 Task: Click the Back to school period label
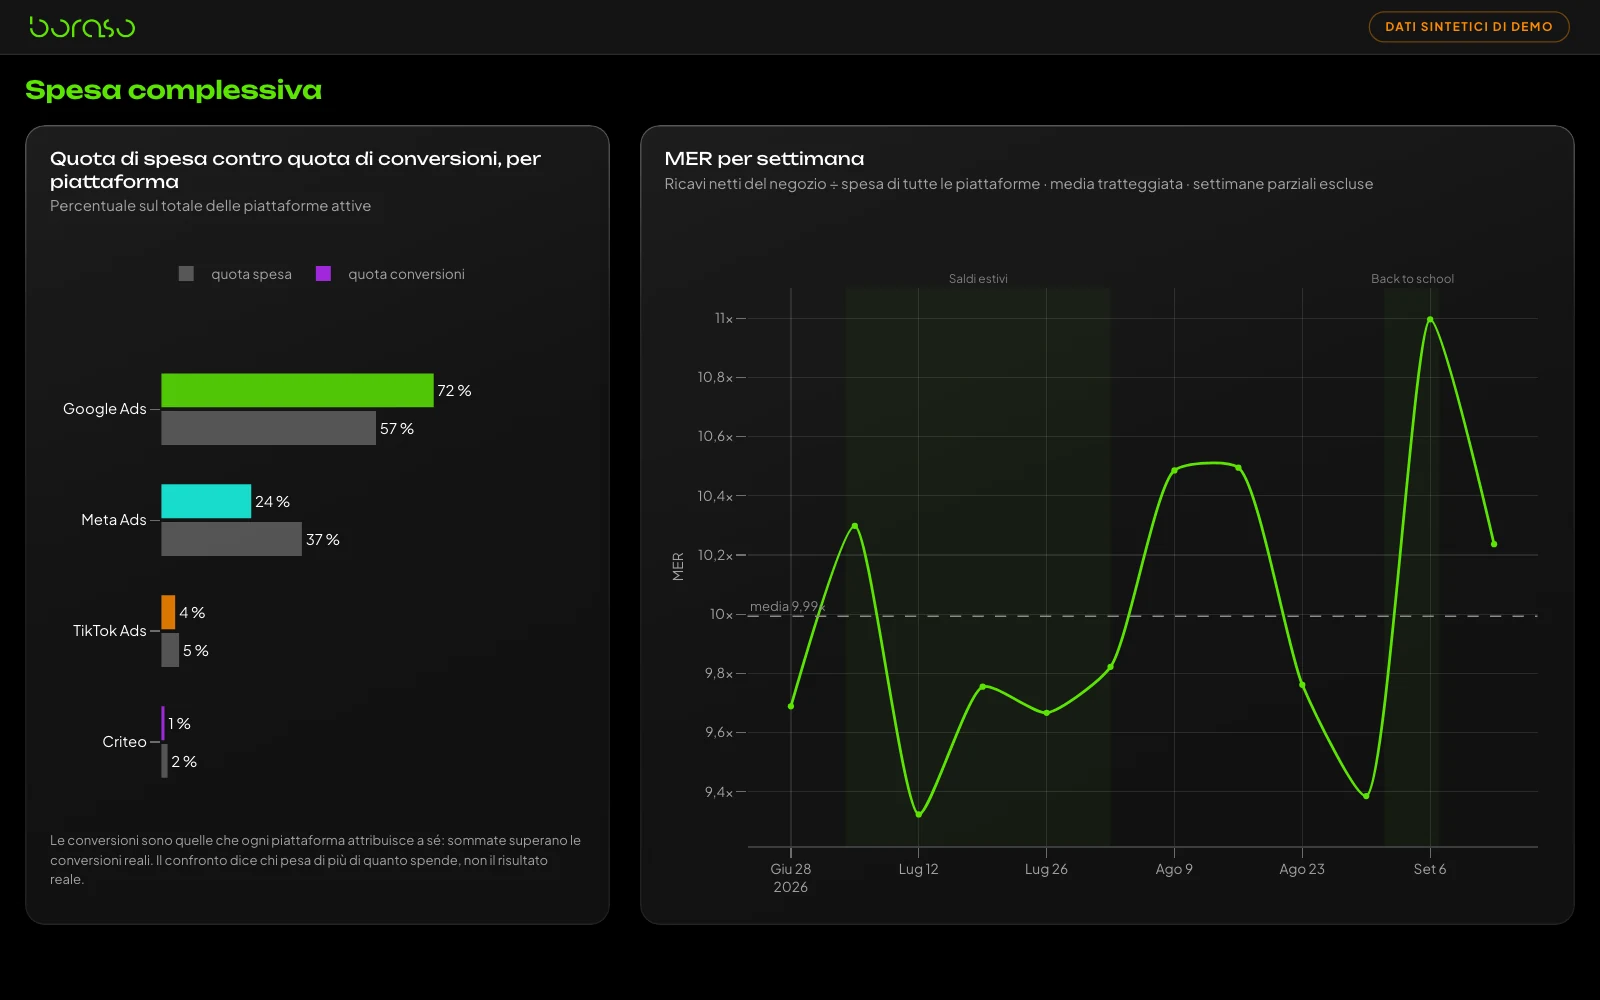point(1412,279)
